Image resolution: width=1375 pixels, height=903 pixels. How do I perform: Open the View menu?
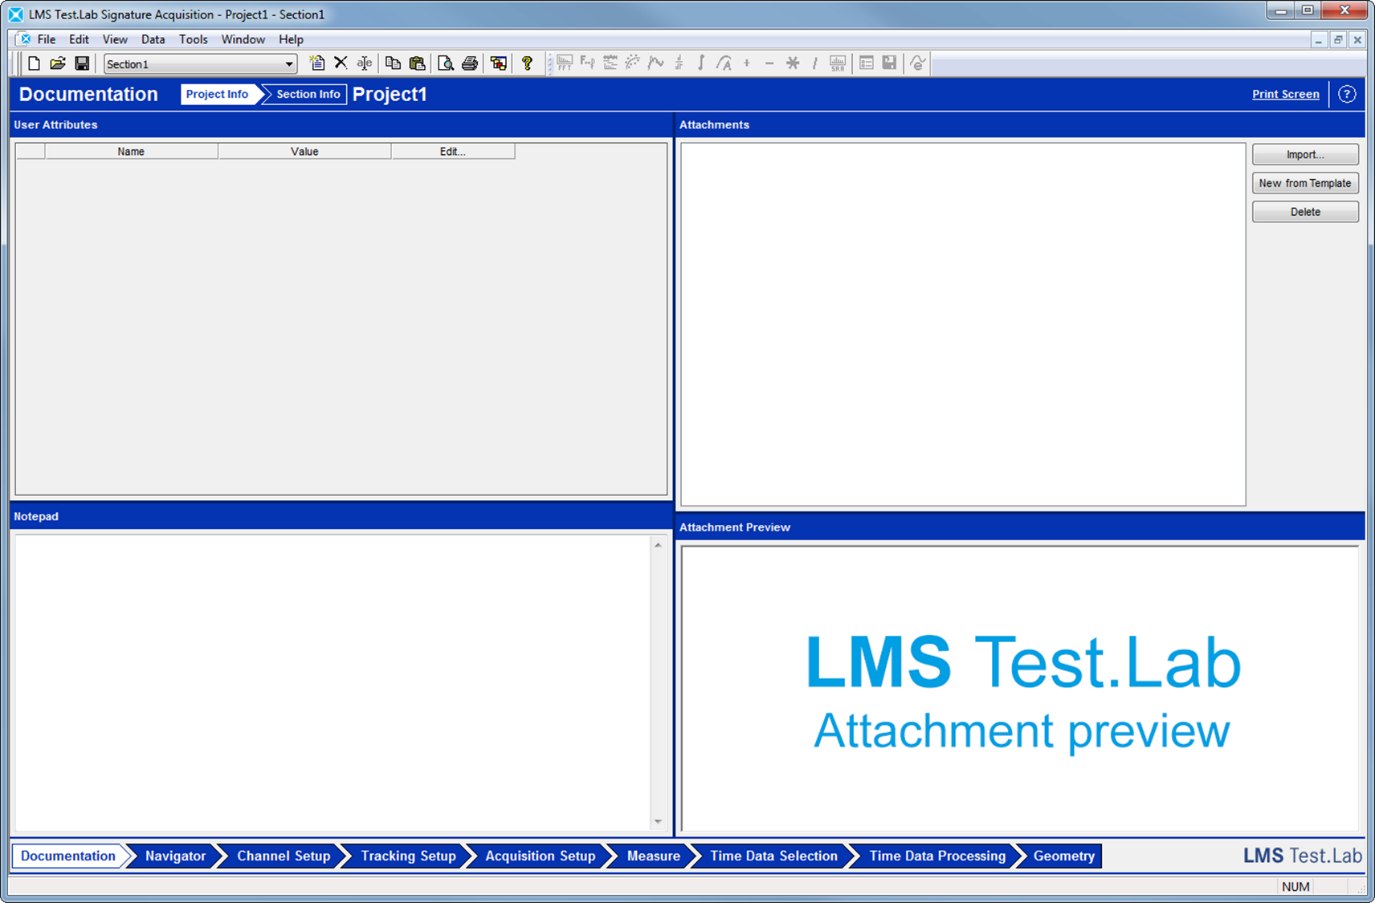coord(115,39)
